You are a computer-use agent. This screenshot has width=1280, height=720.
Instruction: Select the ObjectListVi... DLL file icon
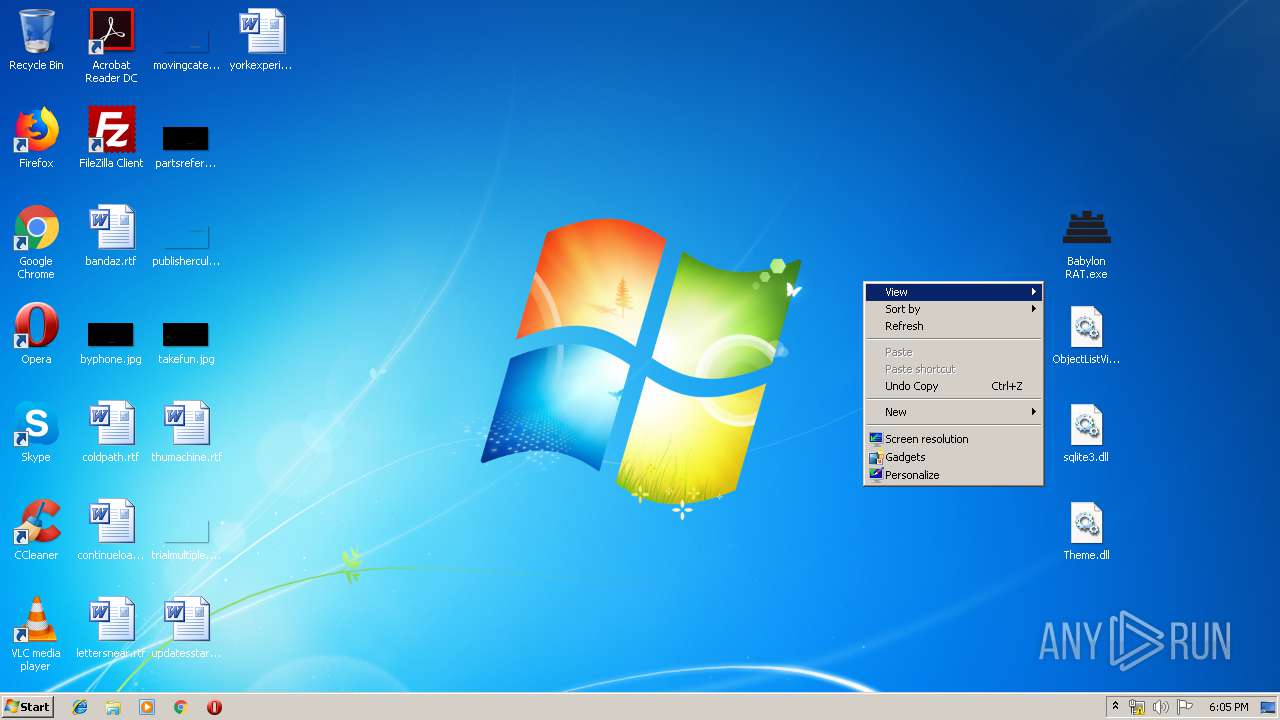point(1086,334)
